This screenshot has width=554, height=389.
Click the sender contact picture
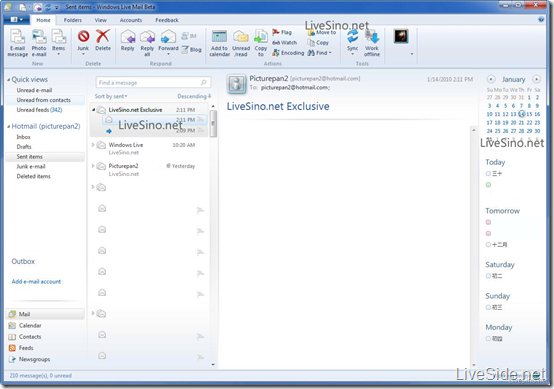pyautogui.click(x=236, y=84)
